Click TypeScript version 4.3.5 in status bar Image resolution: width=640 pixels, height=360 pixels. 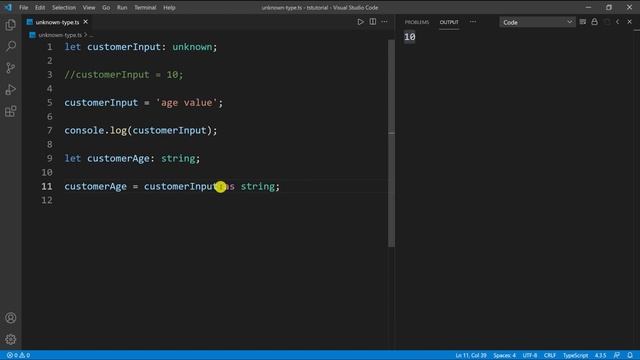pyautogui.click(x=600, y=355)
